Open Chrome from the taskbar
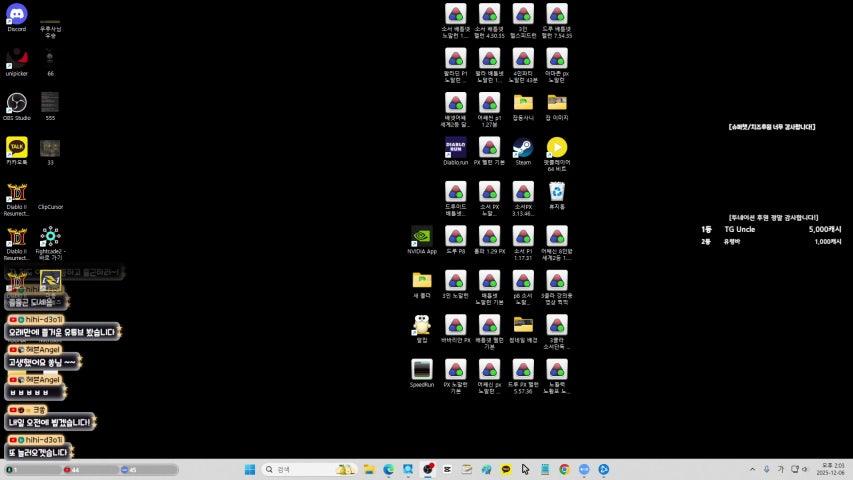 [564, 469]
